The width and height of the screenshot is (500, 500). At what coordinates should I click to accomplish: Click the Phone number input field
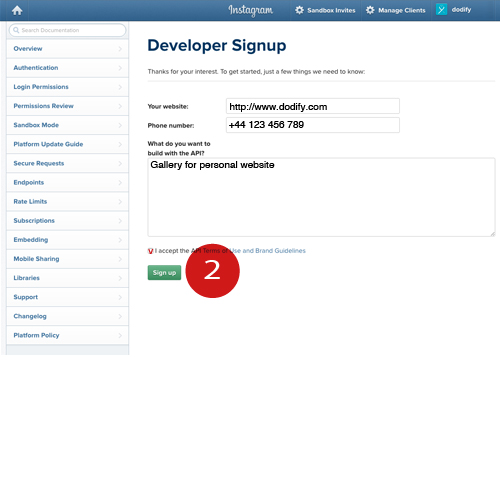[313, 125]
